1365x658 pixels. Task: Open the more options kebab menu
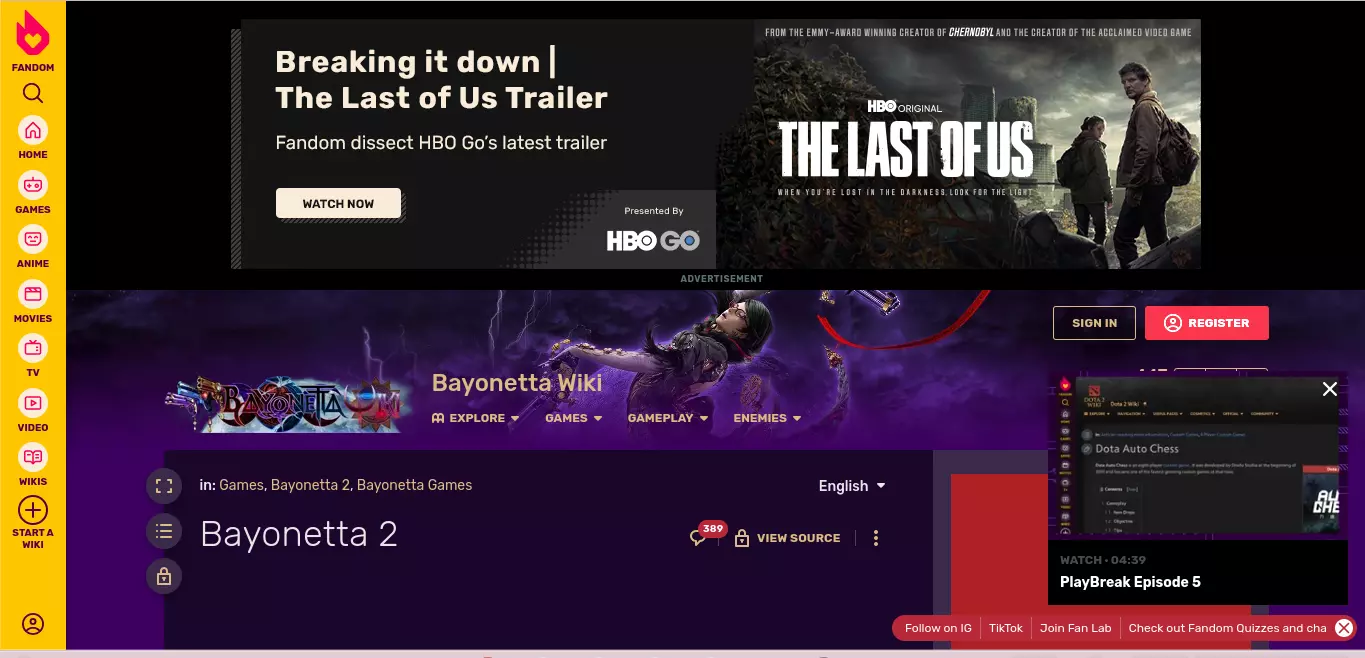click(x=876, y=538)
